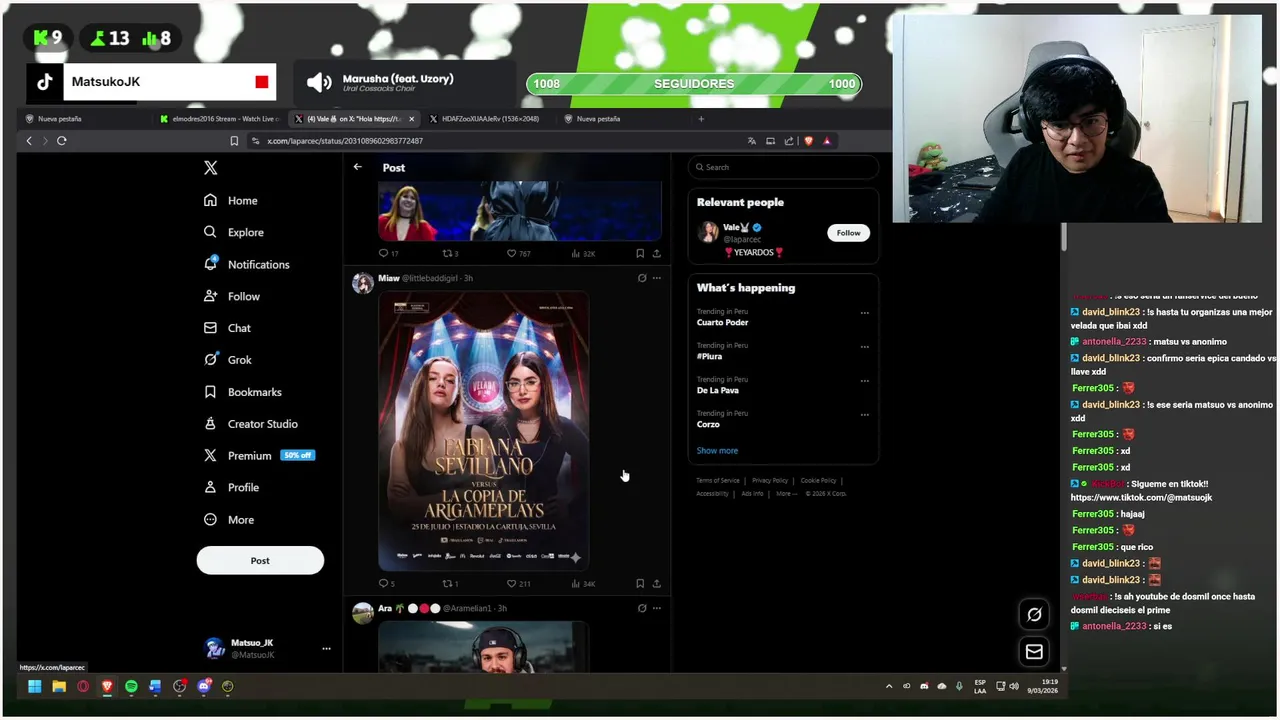
Task: Open Terms of Service footer link
Action: pyautogui.click(x=718, y=481)
